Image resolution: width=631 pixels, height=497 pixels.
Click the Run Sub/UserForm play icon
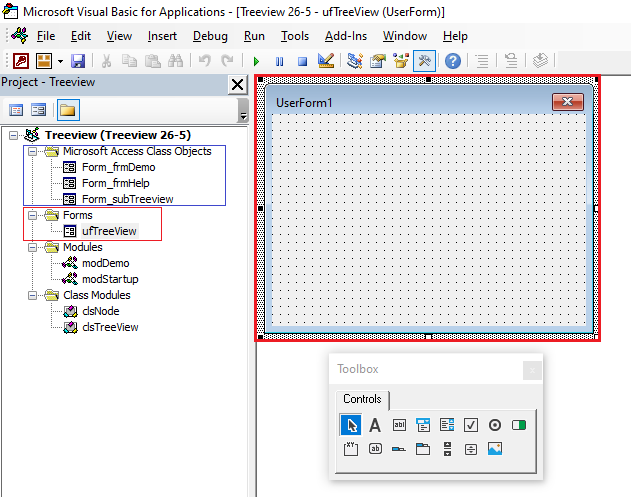(x=257, y=61)
